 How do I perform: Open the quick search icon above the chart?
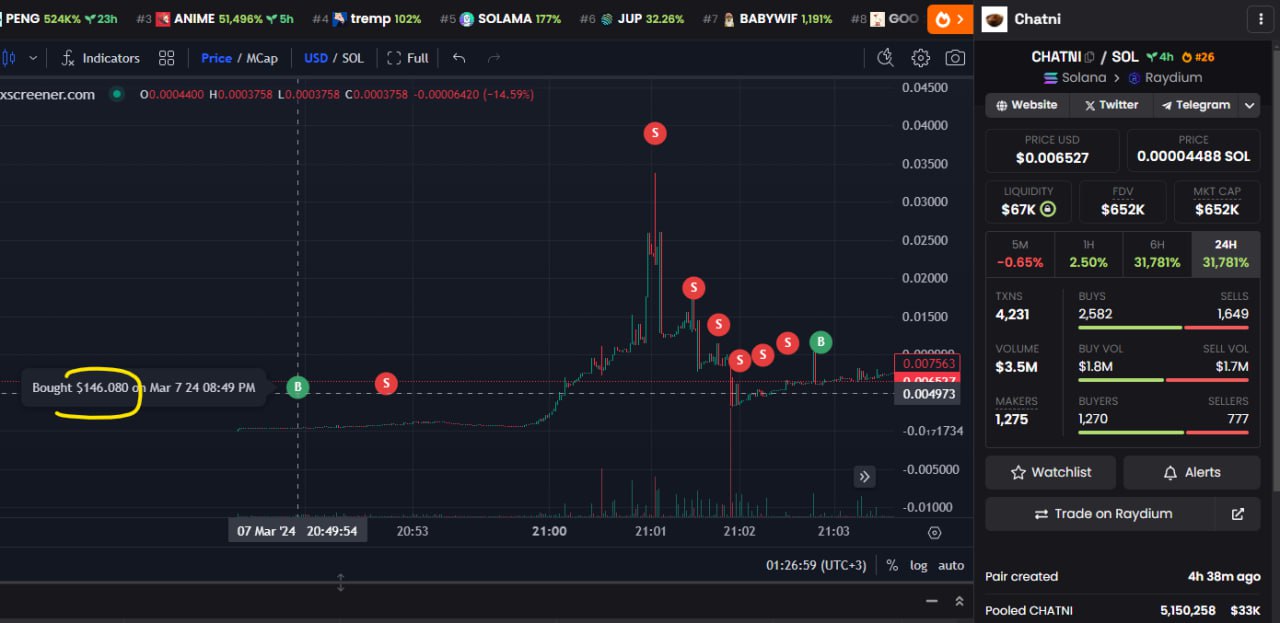[x=885, y=58]
